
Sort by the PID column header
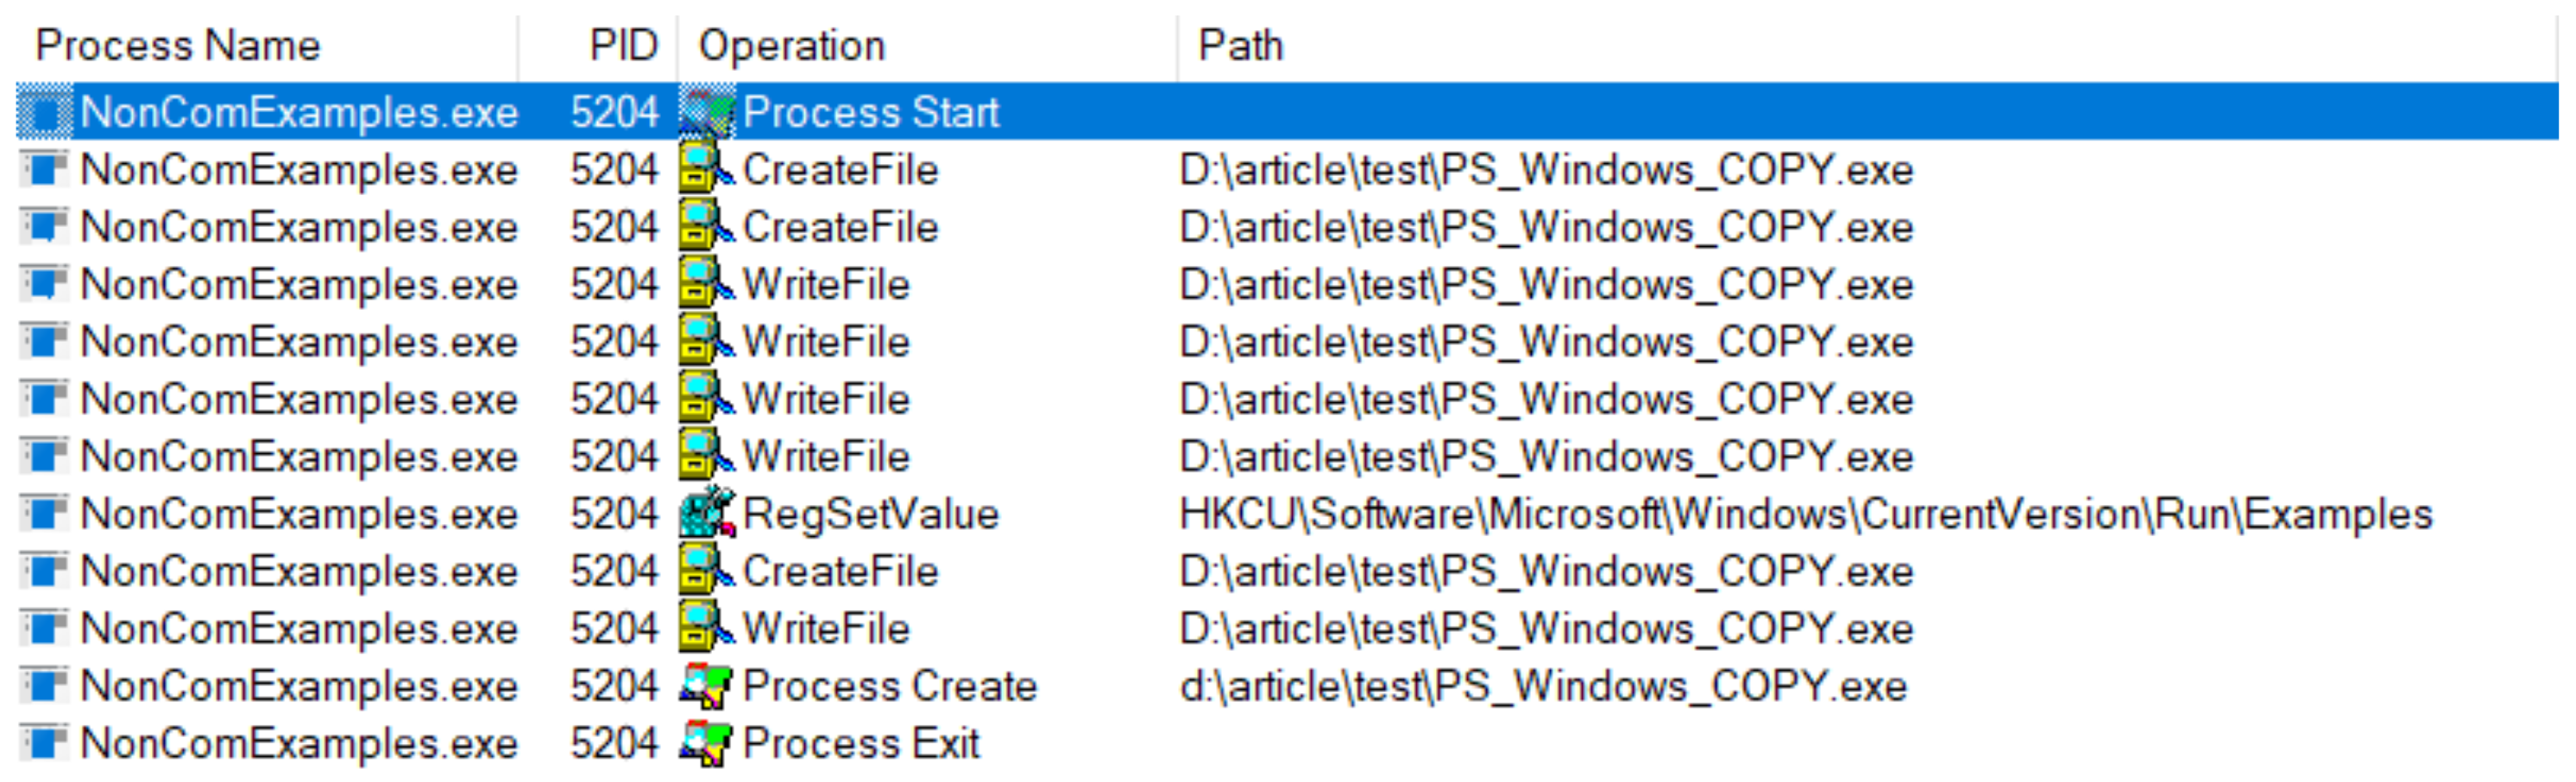click(x=623, y=46)
